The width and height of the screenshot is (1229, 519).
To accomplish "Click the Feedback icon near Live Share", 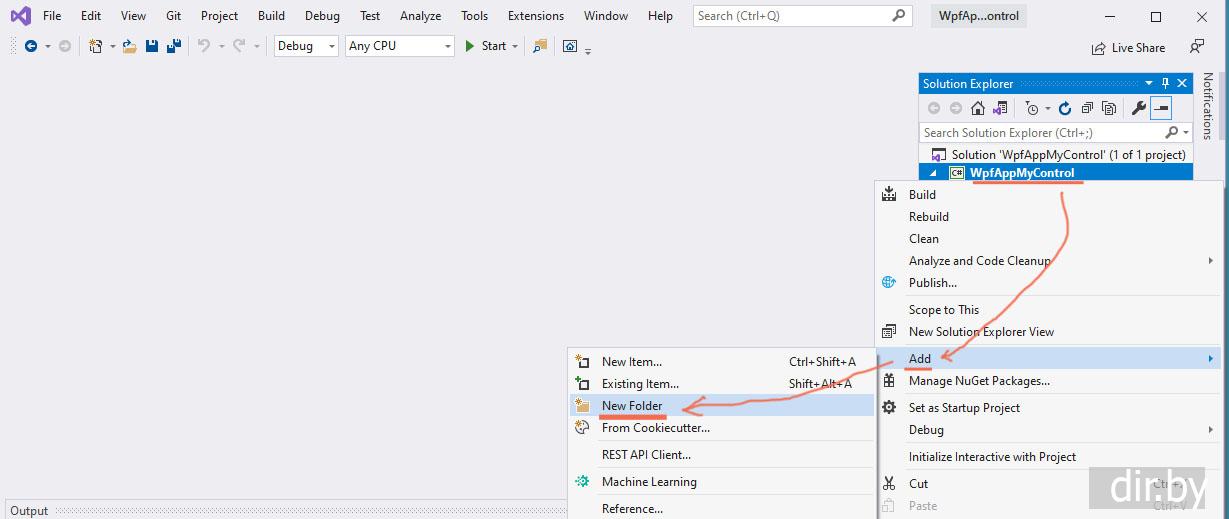I will pos(1196,47).
